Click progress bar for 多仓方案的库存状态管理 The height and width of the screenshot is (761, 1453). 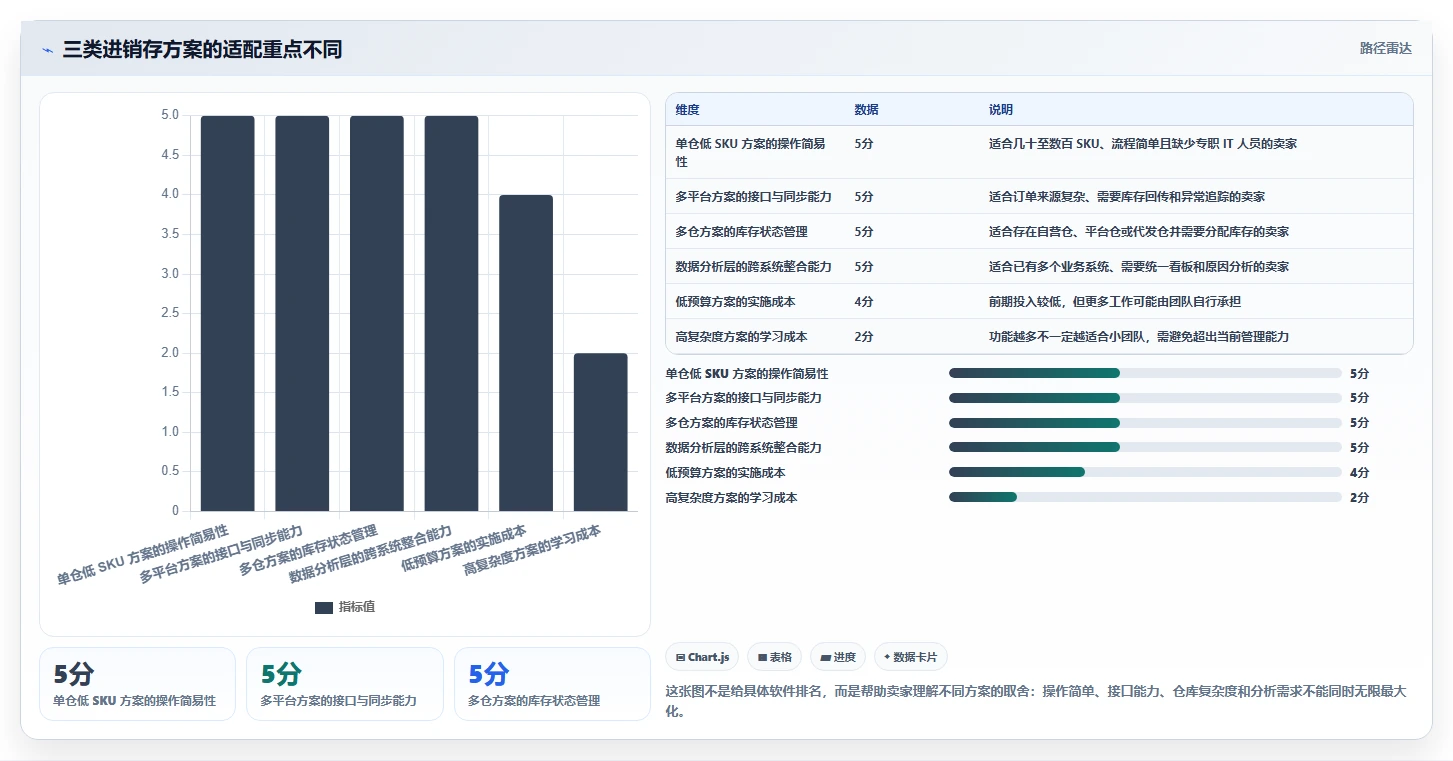click(x=1145, y=423)
